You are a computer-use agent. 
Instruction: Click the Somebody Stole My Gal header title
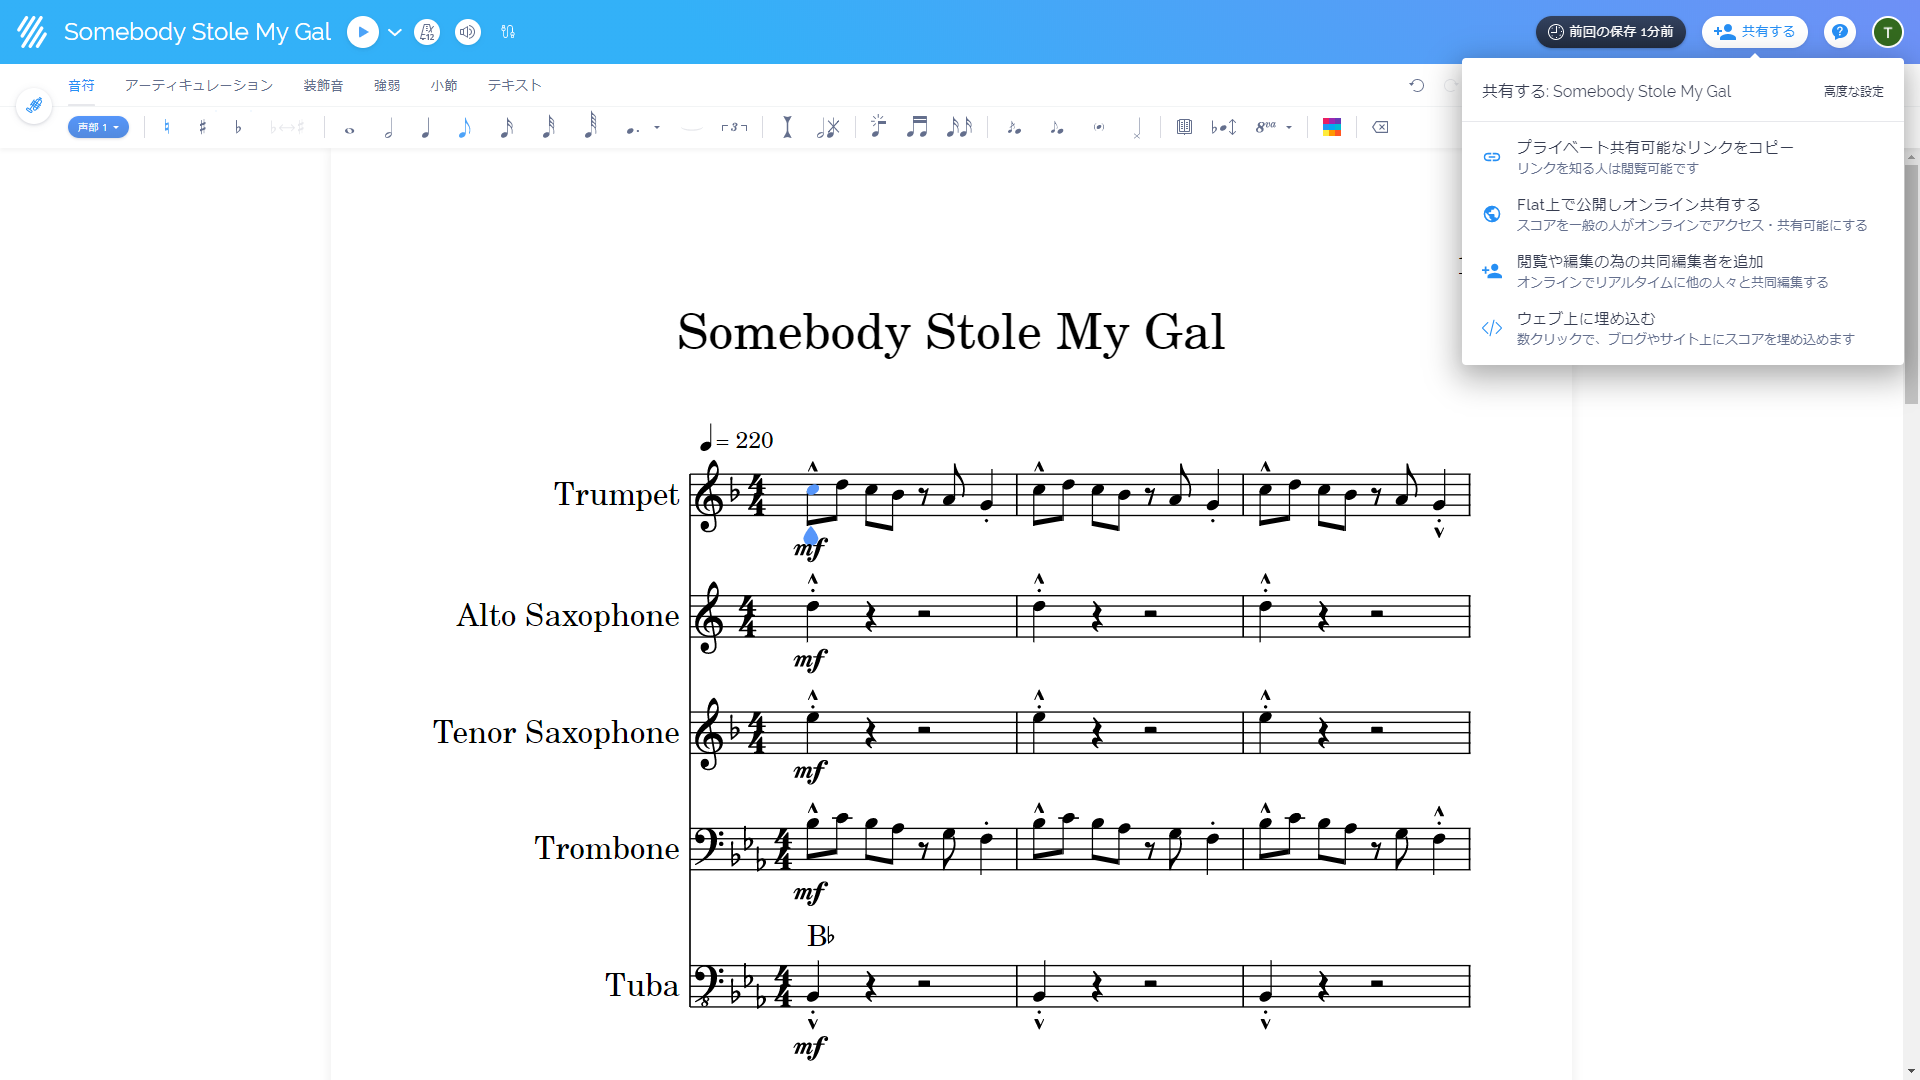[197, 32]
